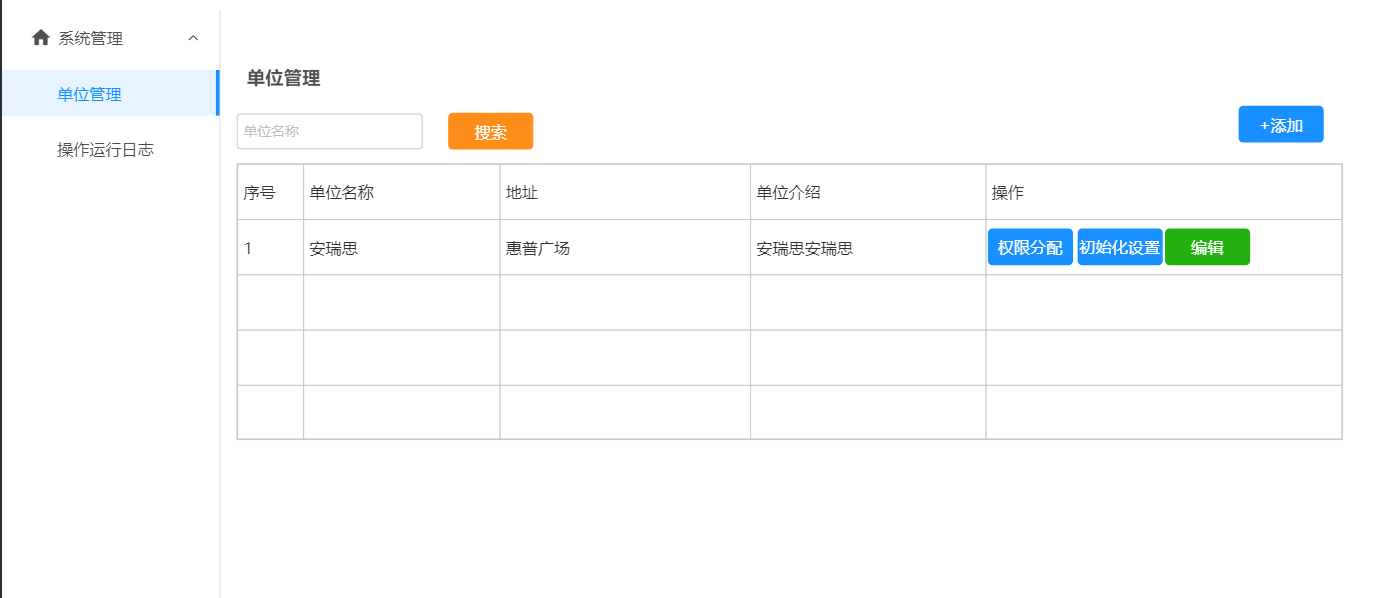Select 单位管理 in the sidebar
1373x598 pixels.
[x=90, y=94]
